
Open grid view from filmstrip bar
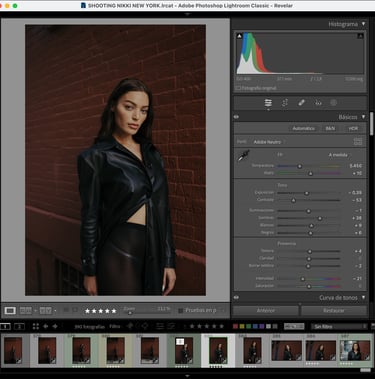(36, 326)
